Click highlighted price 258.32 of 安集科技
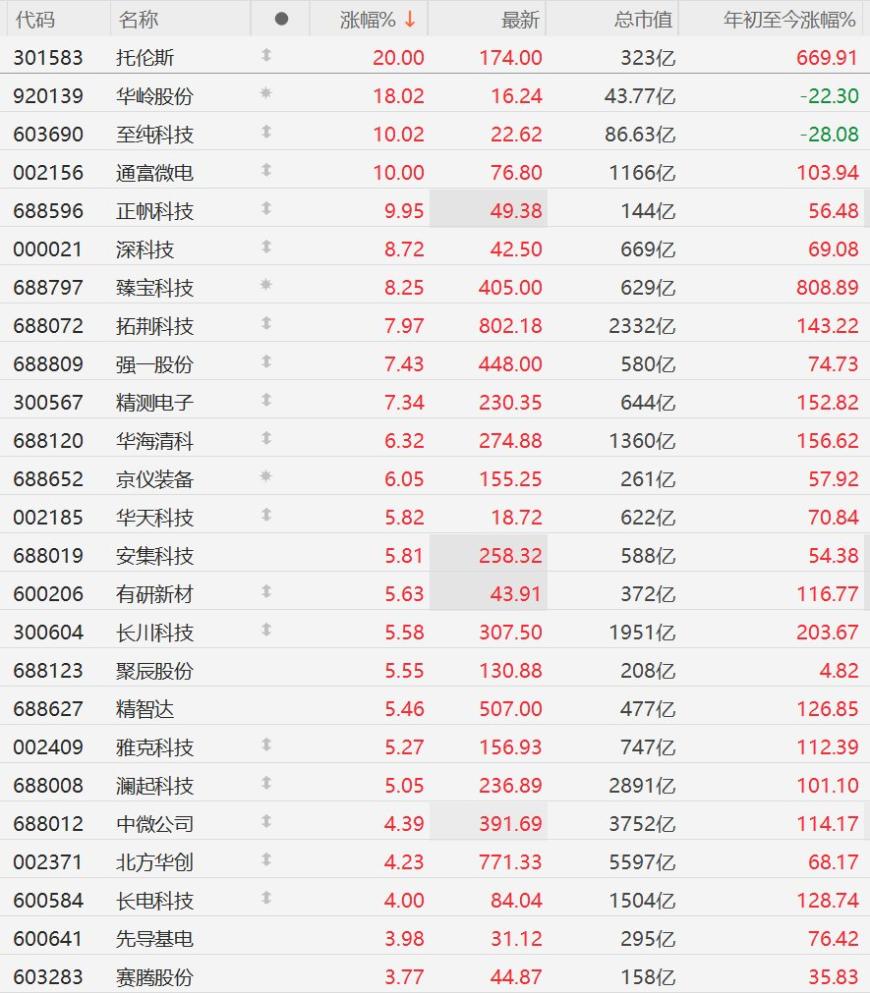870x993 pixels. click(510, 555)
